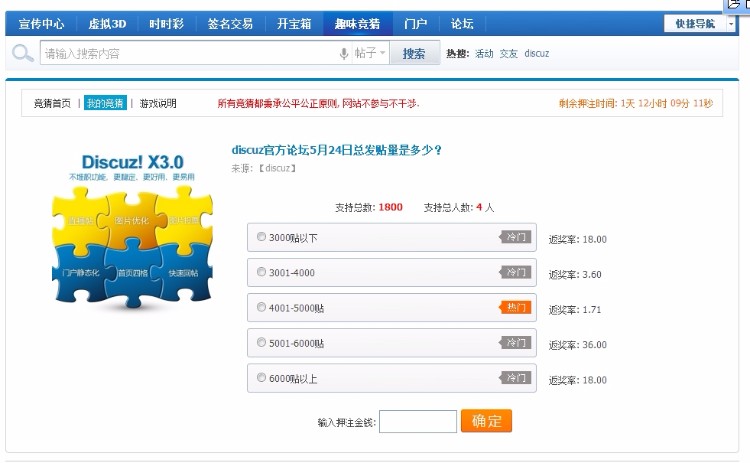Screen dimensions: 750x463
Task: Select the 6000贴以上 radio option
Action: coord(261,378)
